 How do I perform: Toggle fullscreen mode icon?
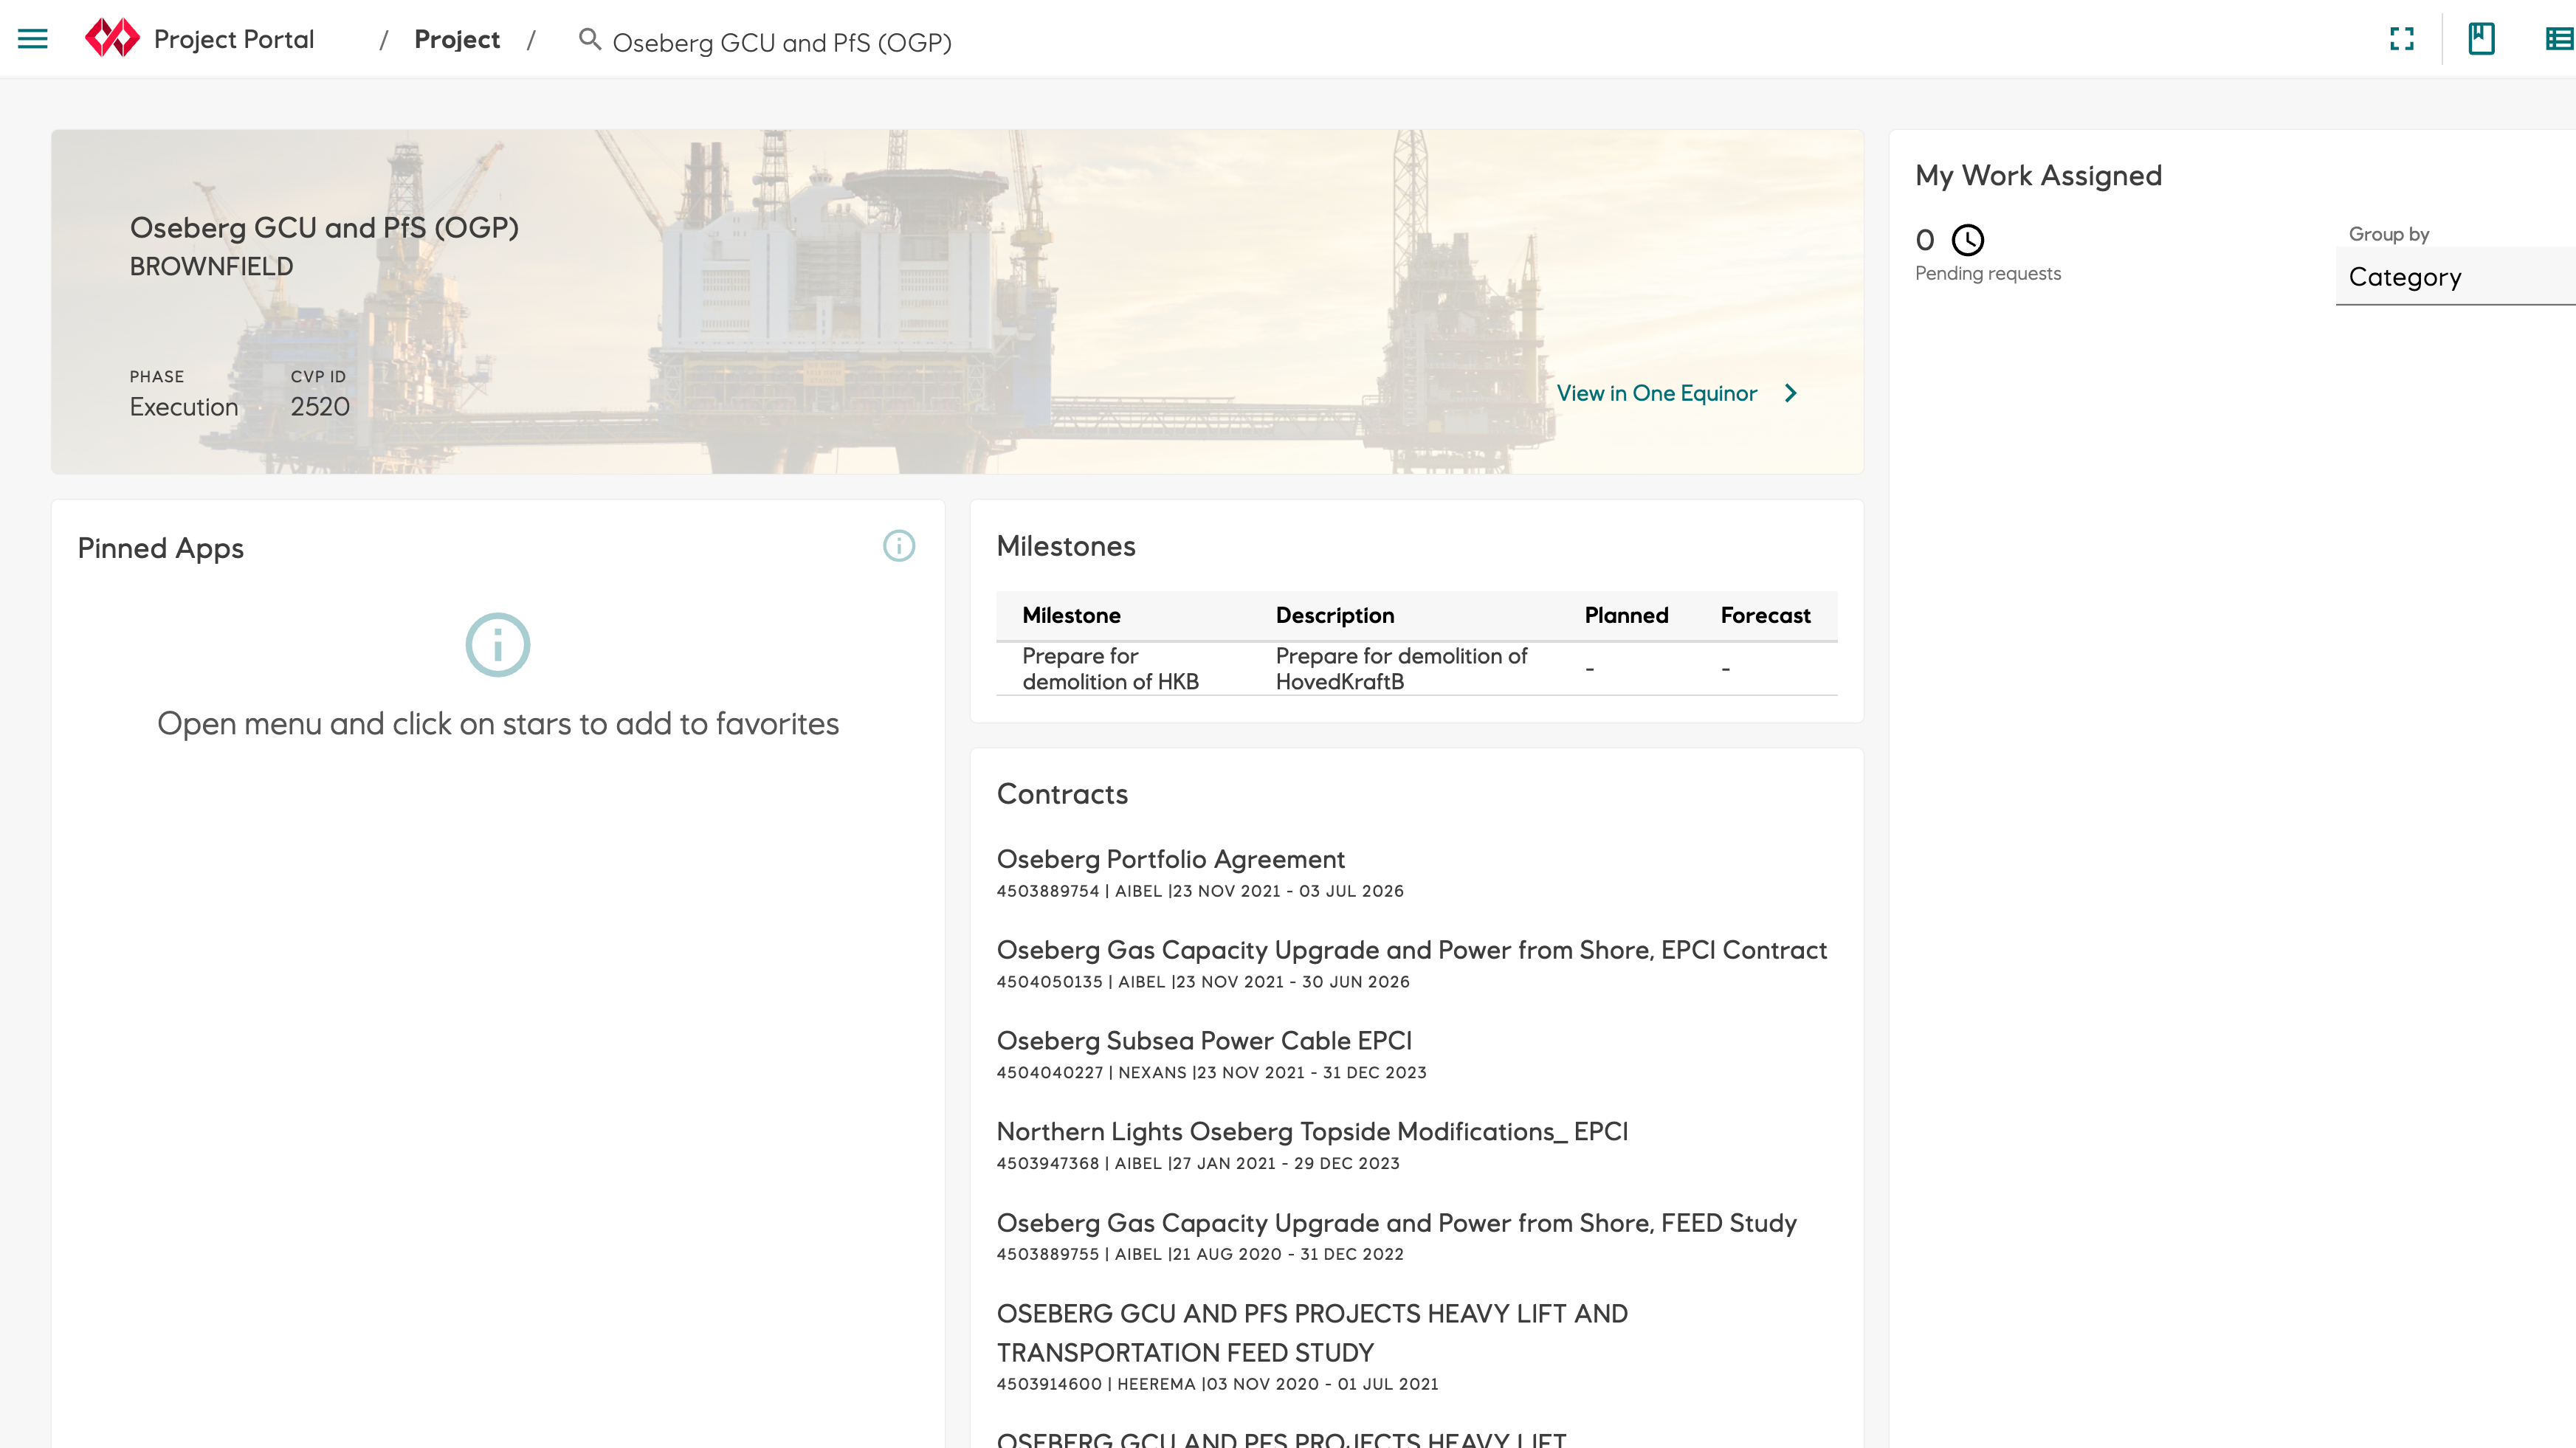tap(2402, 39)
